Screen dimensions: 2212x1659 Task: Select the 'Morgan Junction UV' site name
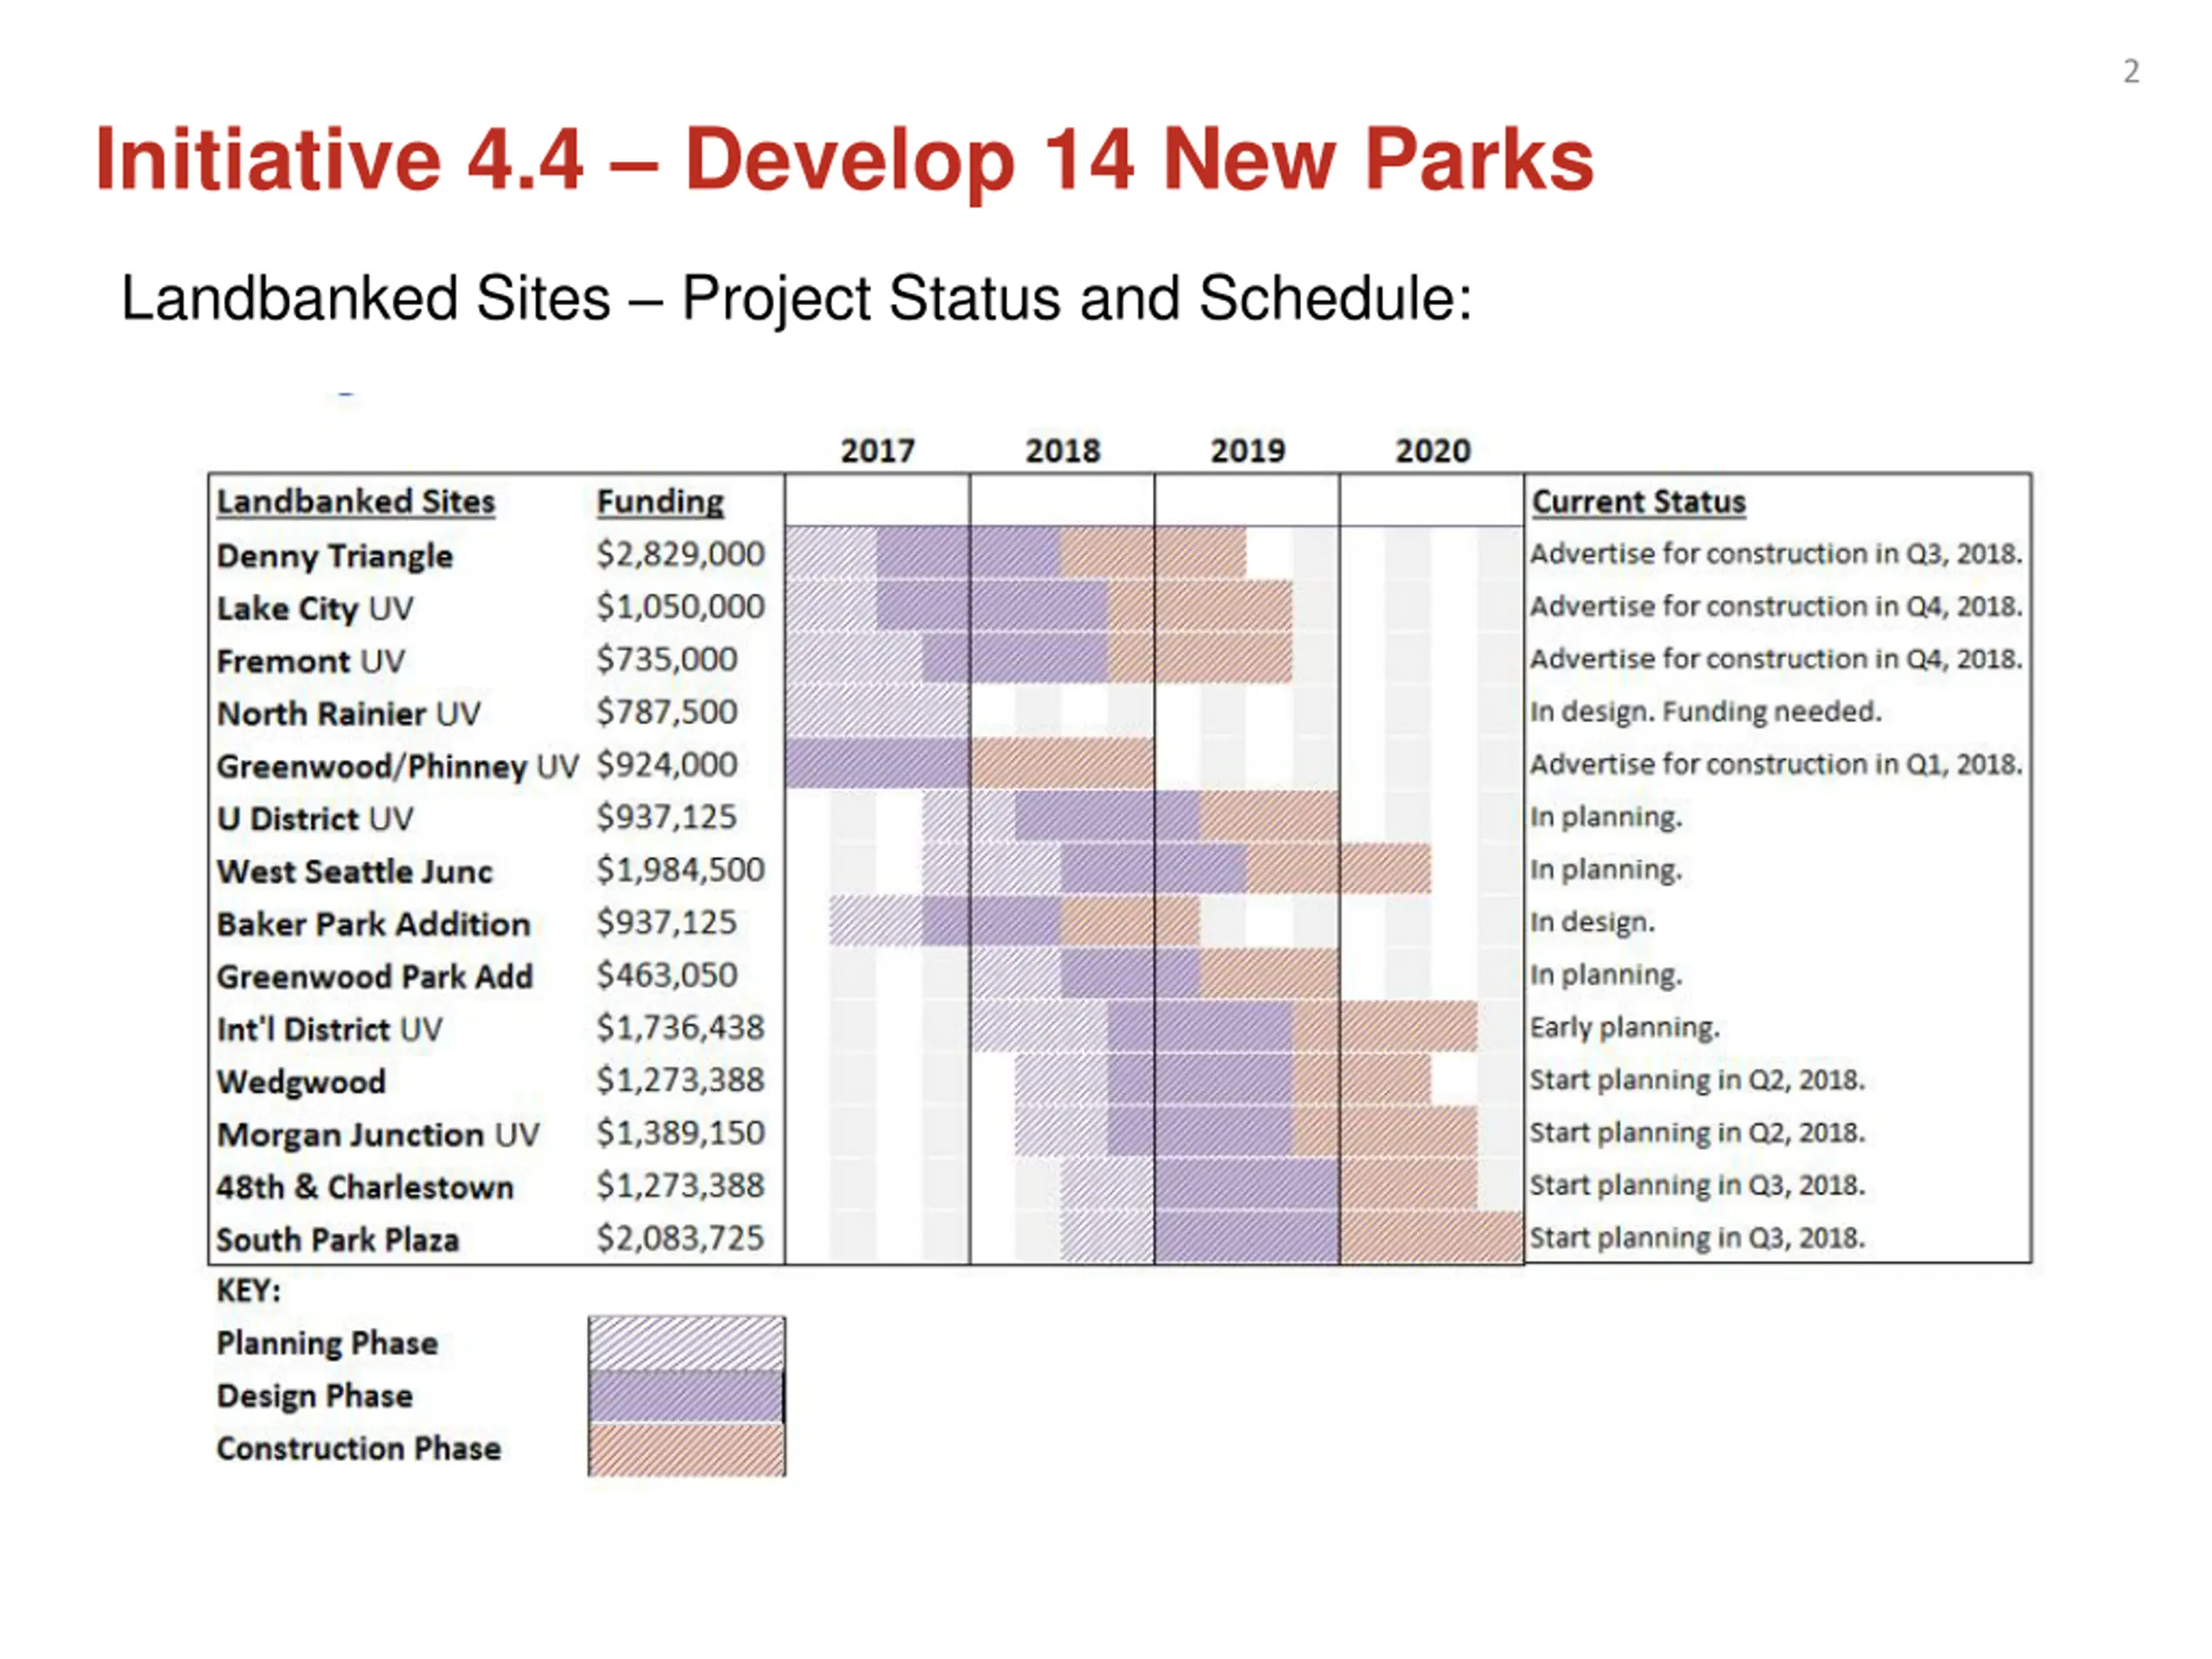click(378, 1134)
